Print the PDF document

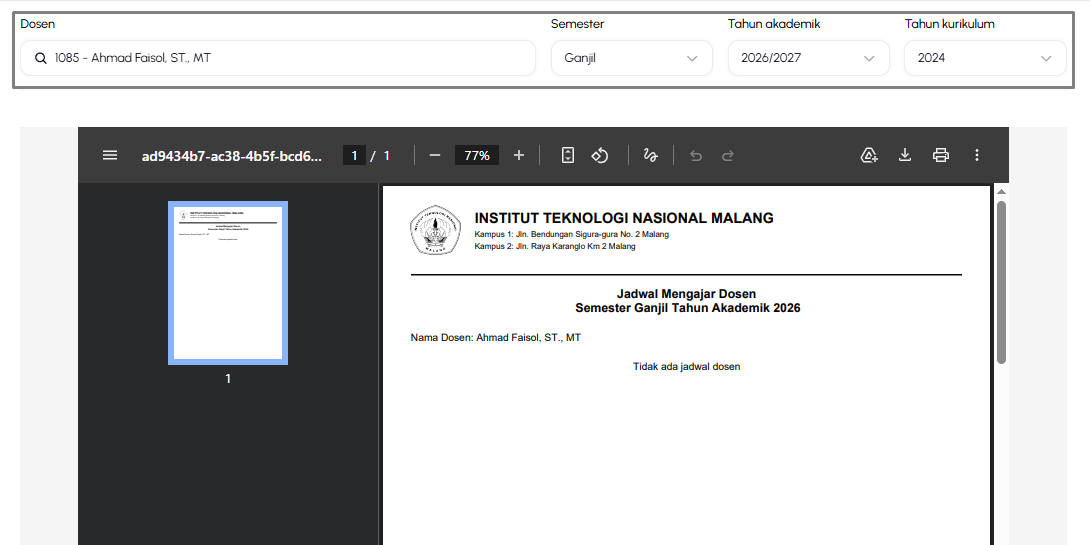pos(941,155)
